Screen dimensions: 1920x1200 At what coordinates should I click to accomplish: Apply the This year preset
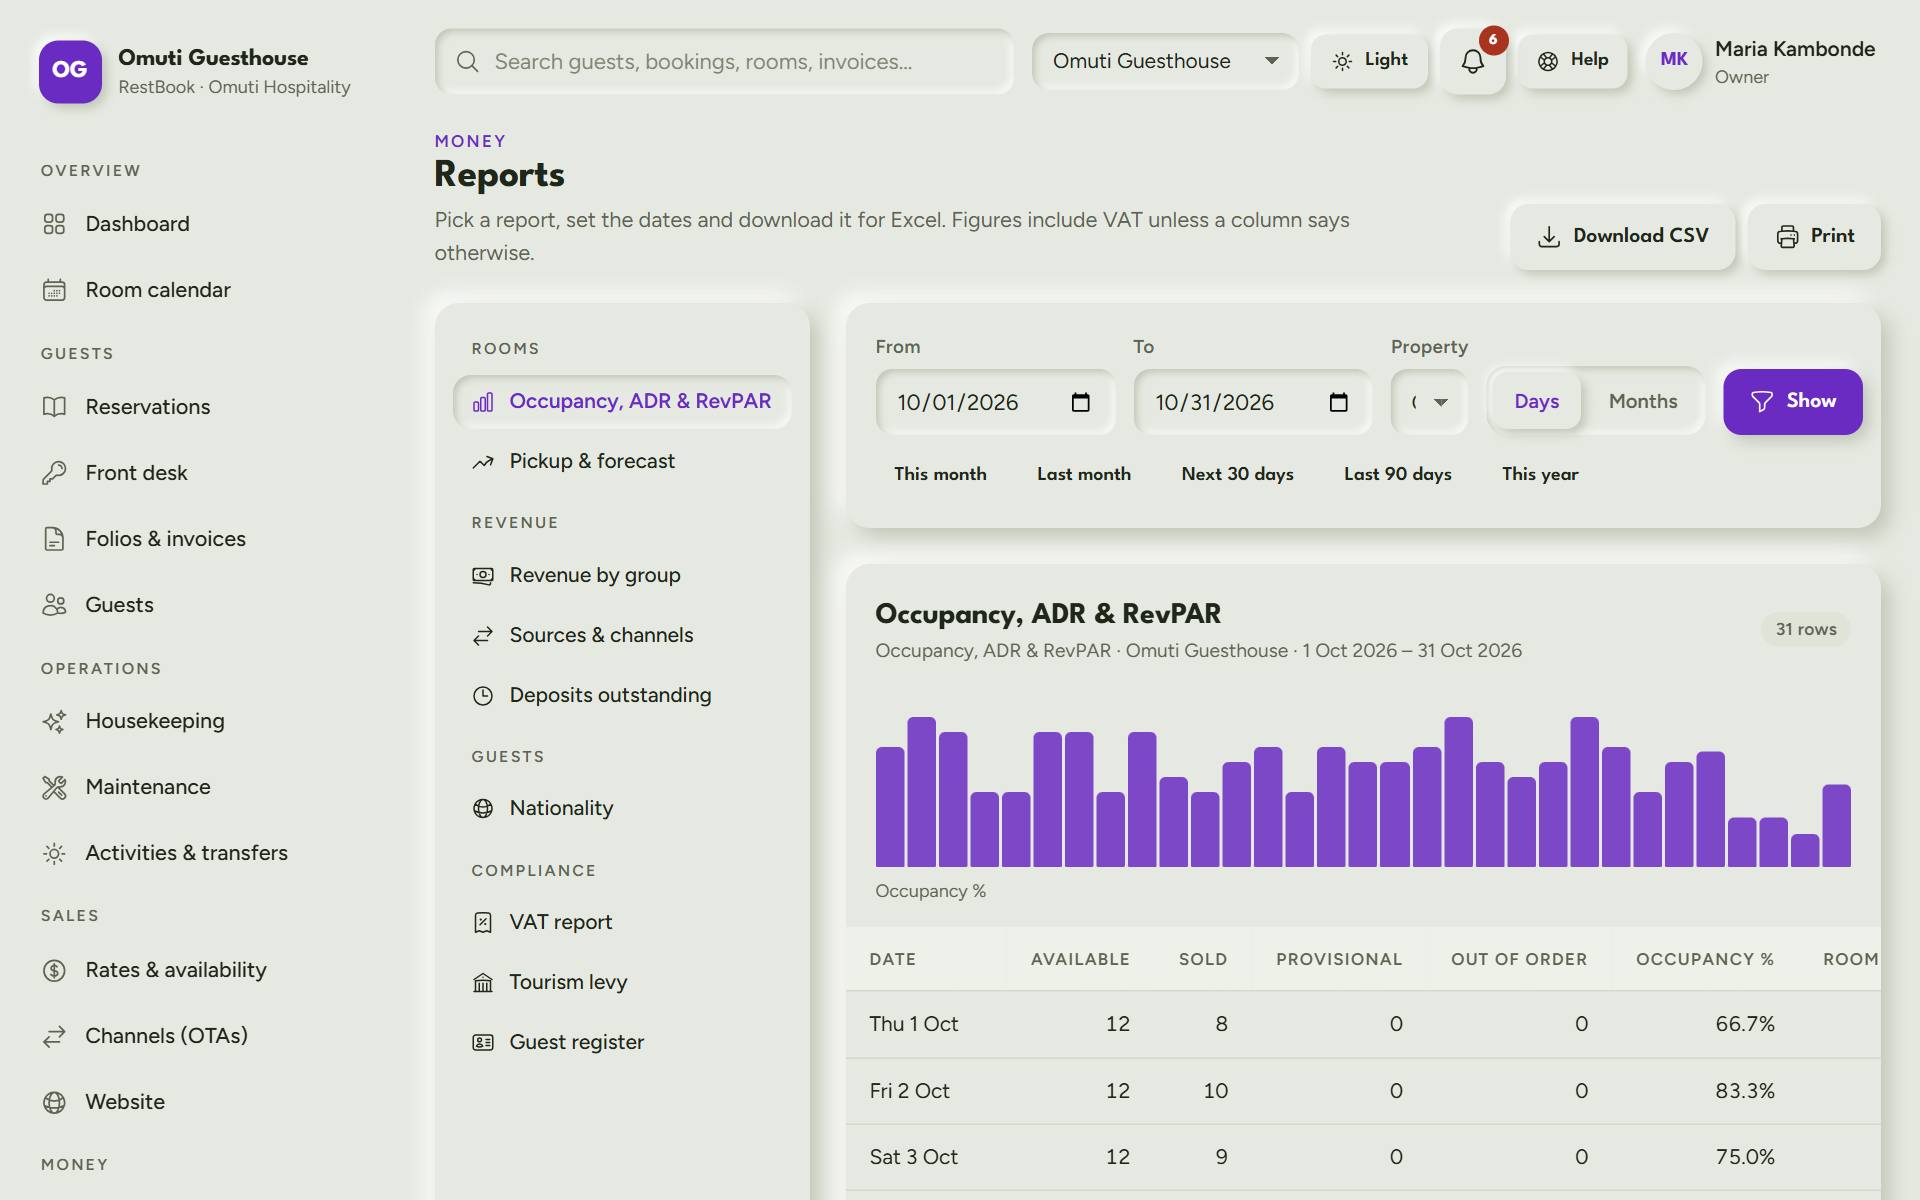click(1540, 474)
